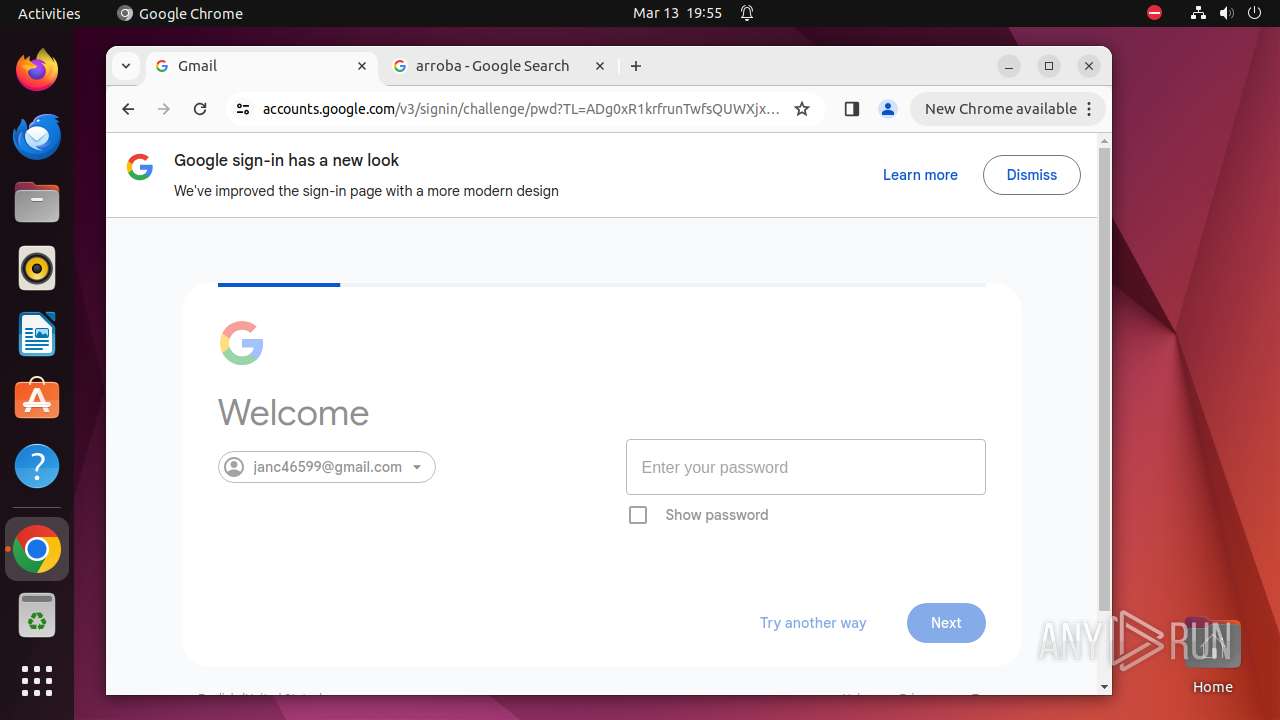This screenshot has height=720, width=1280.
Task: View site information icon in address bar
Action: click(242, 109)
